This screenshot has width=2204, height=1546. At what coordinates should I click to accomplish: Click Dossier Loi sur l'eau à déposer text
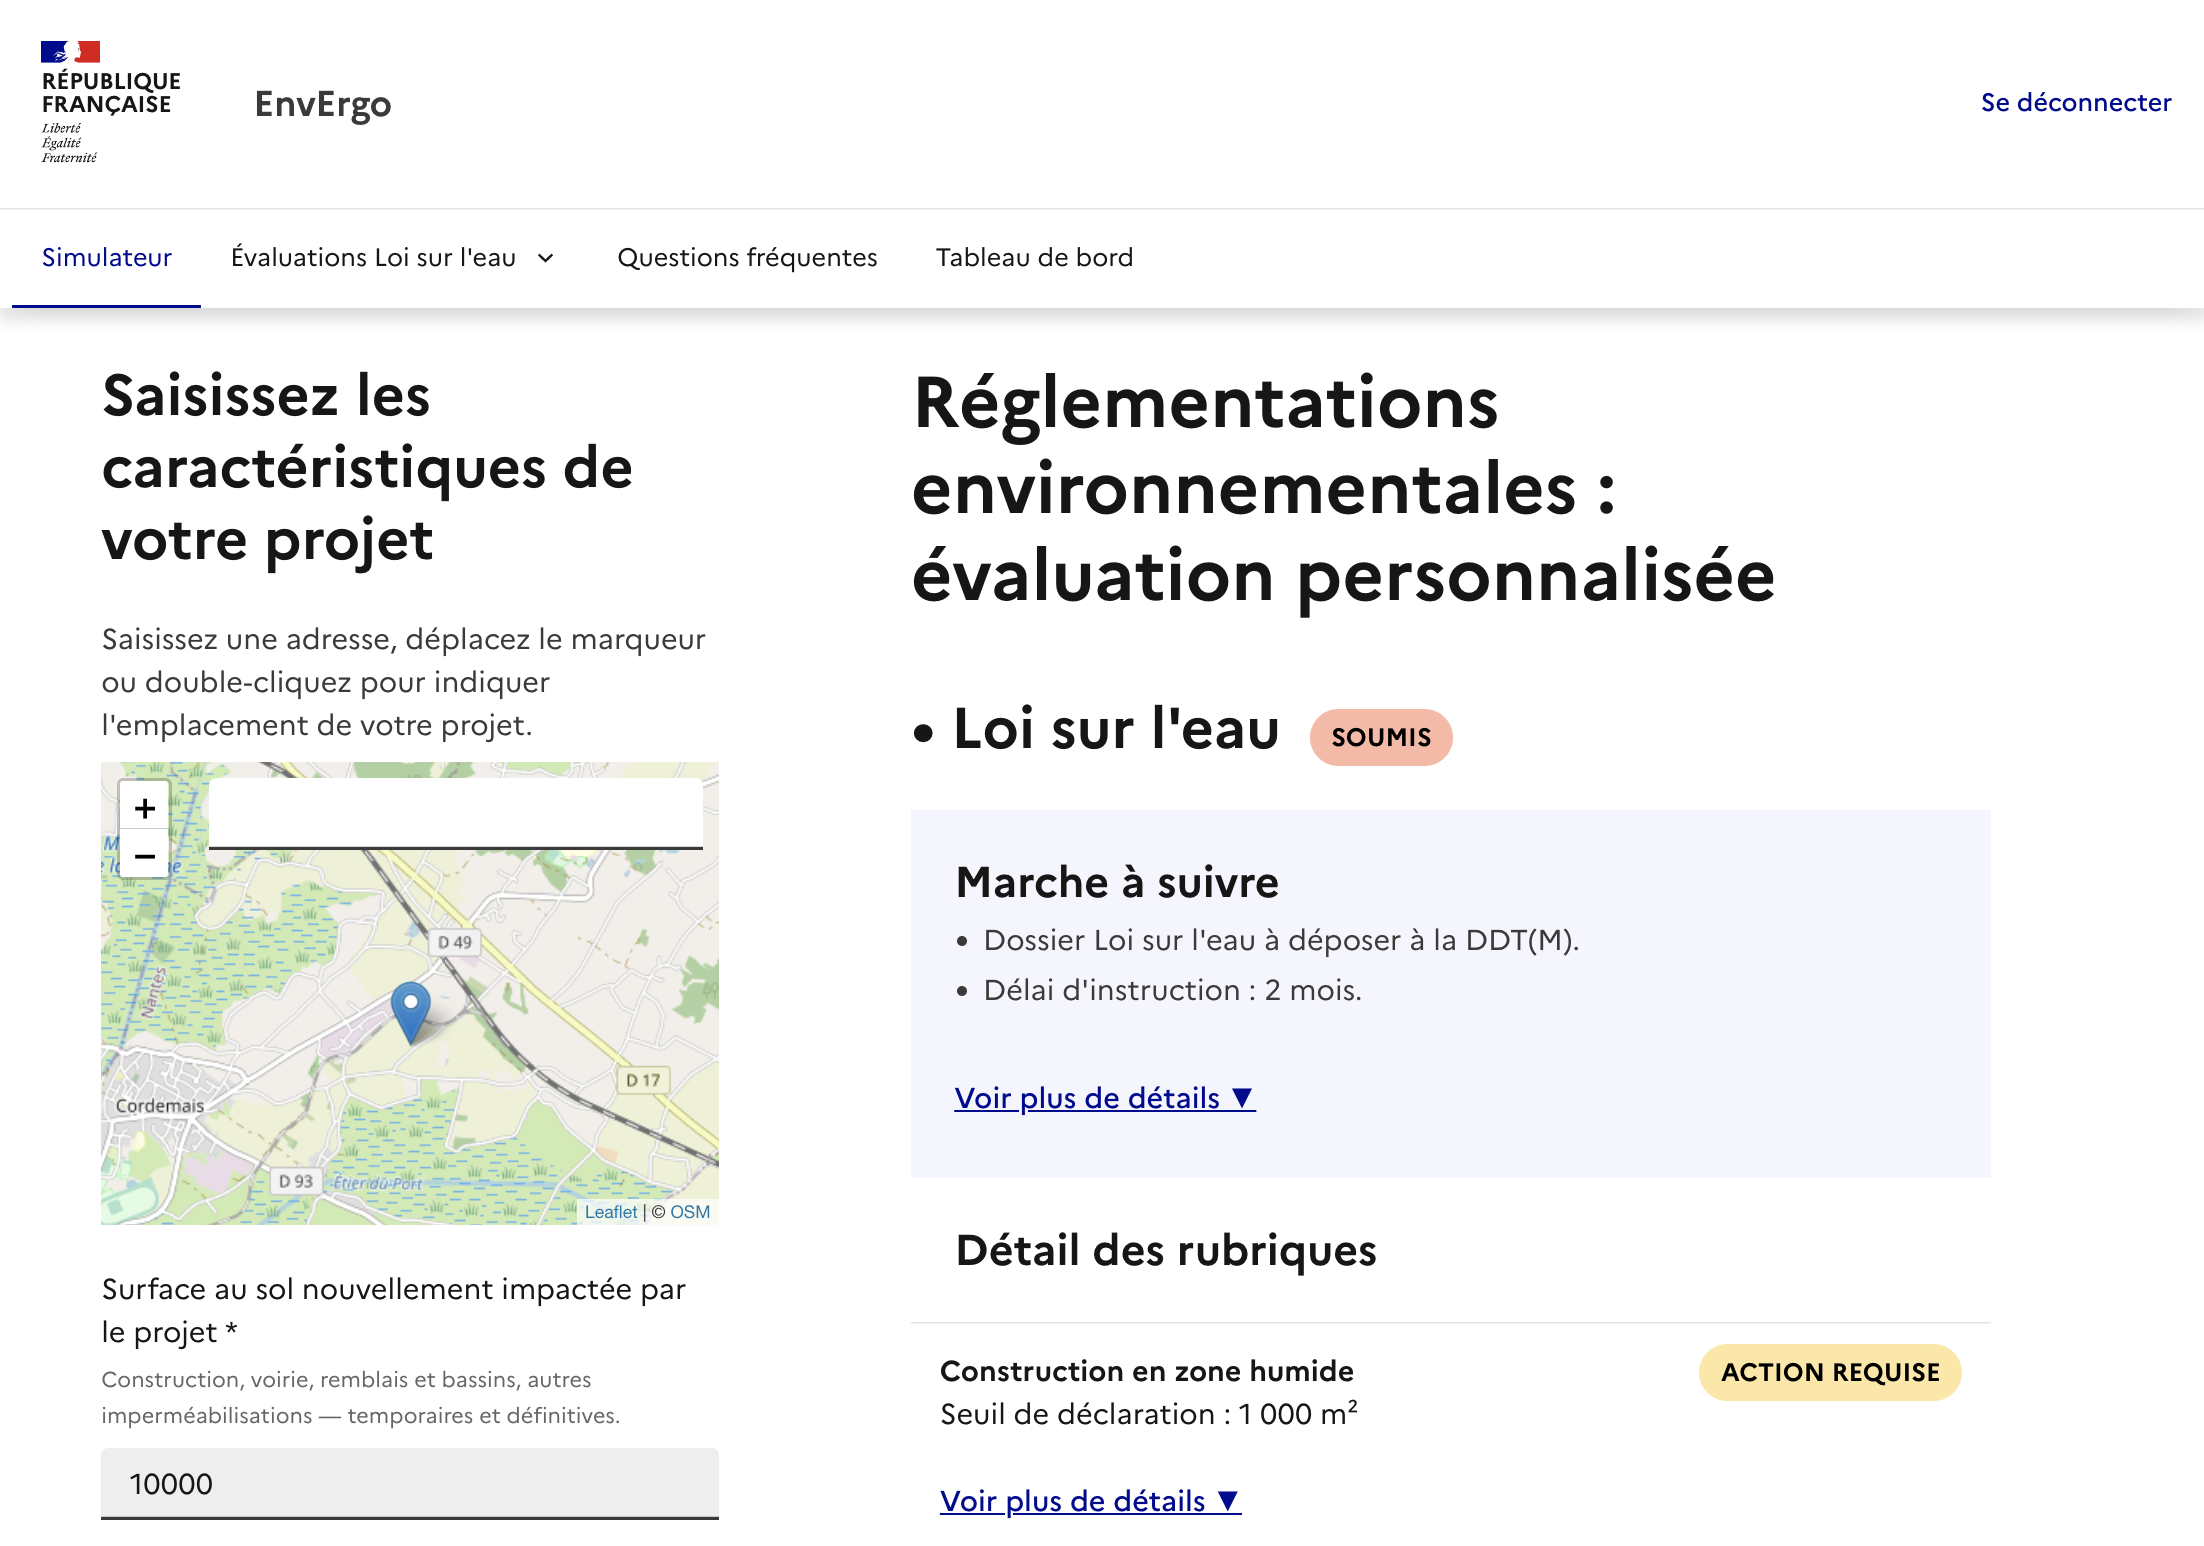click(1281, 940)
